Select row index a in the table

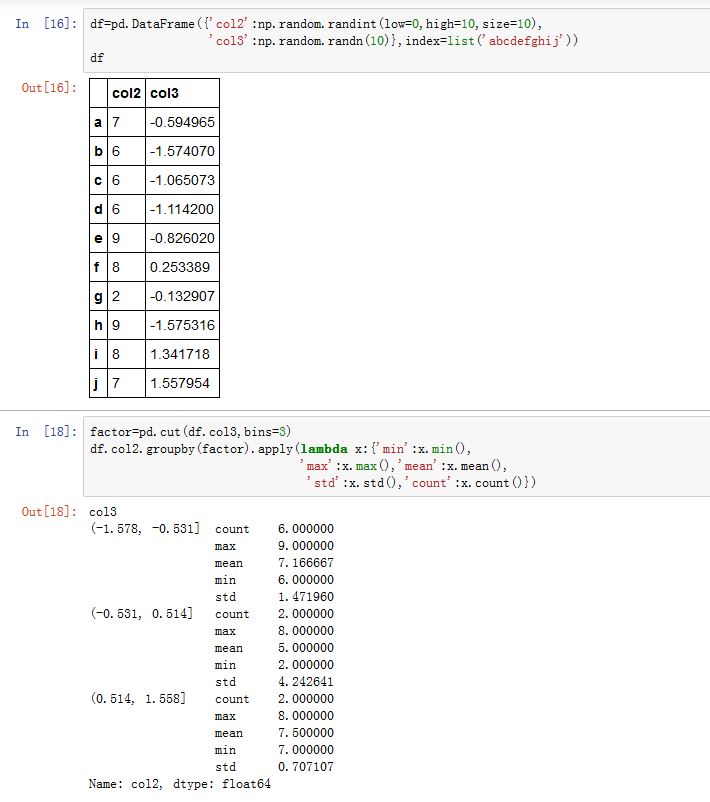98,122
